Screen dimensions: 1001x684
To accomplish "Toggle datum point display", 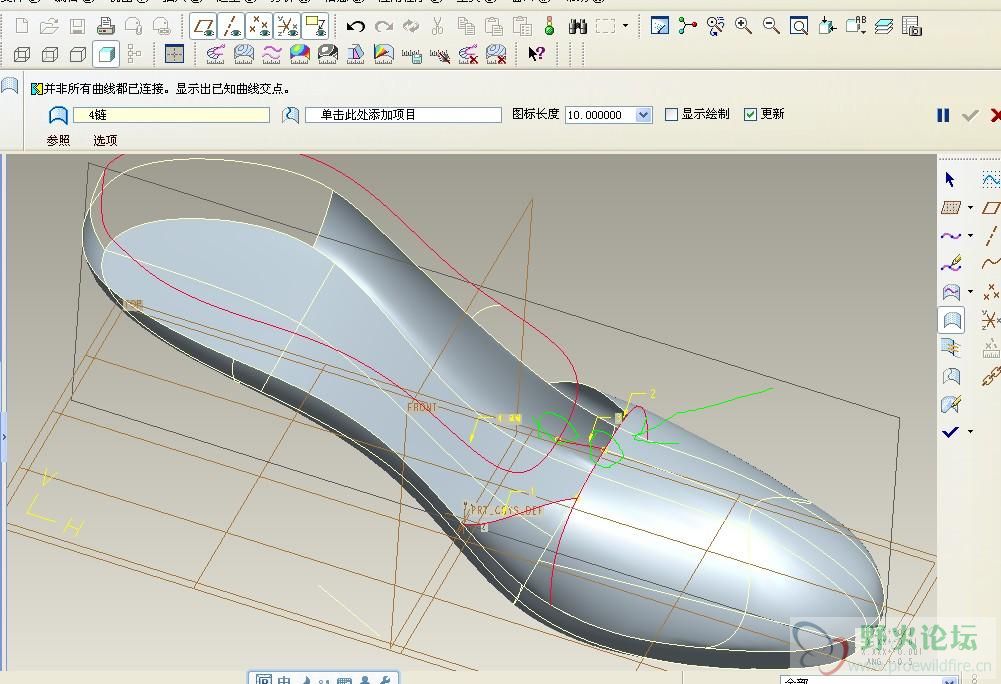I will pos(259,26).
